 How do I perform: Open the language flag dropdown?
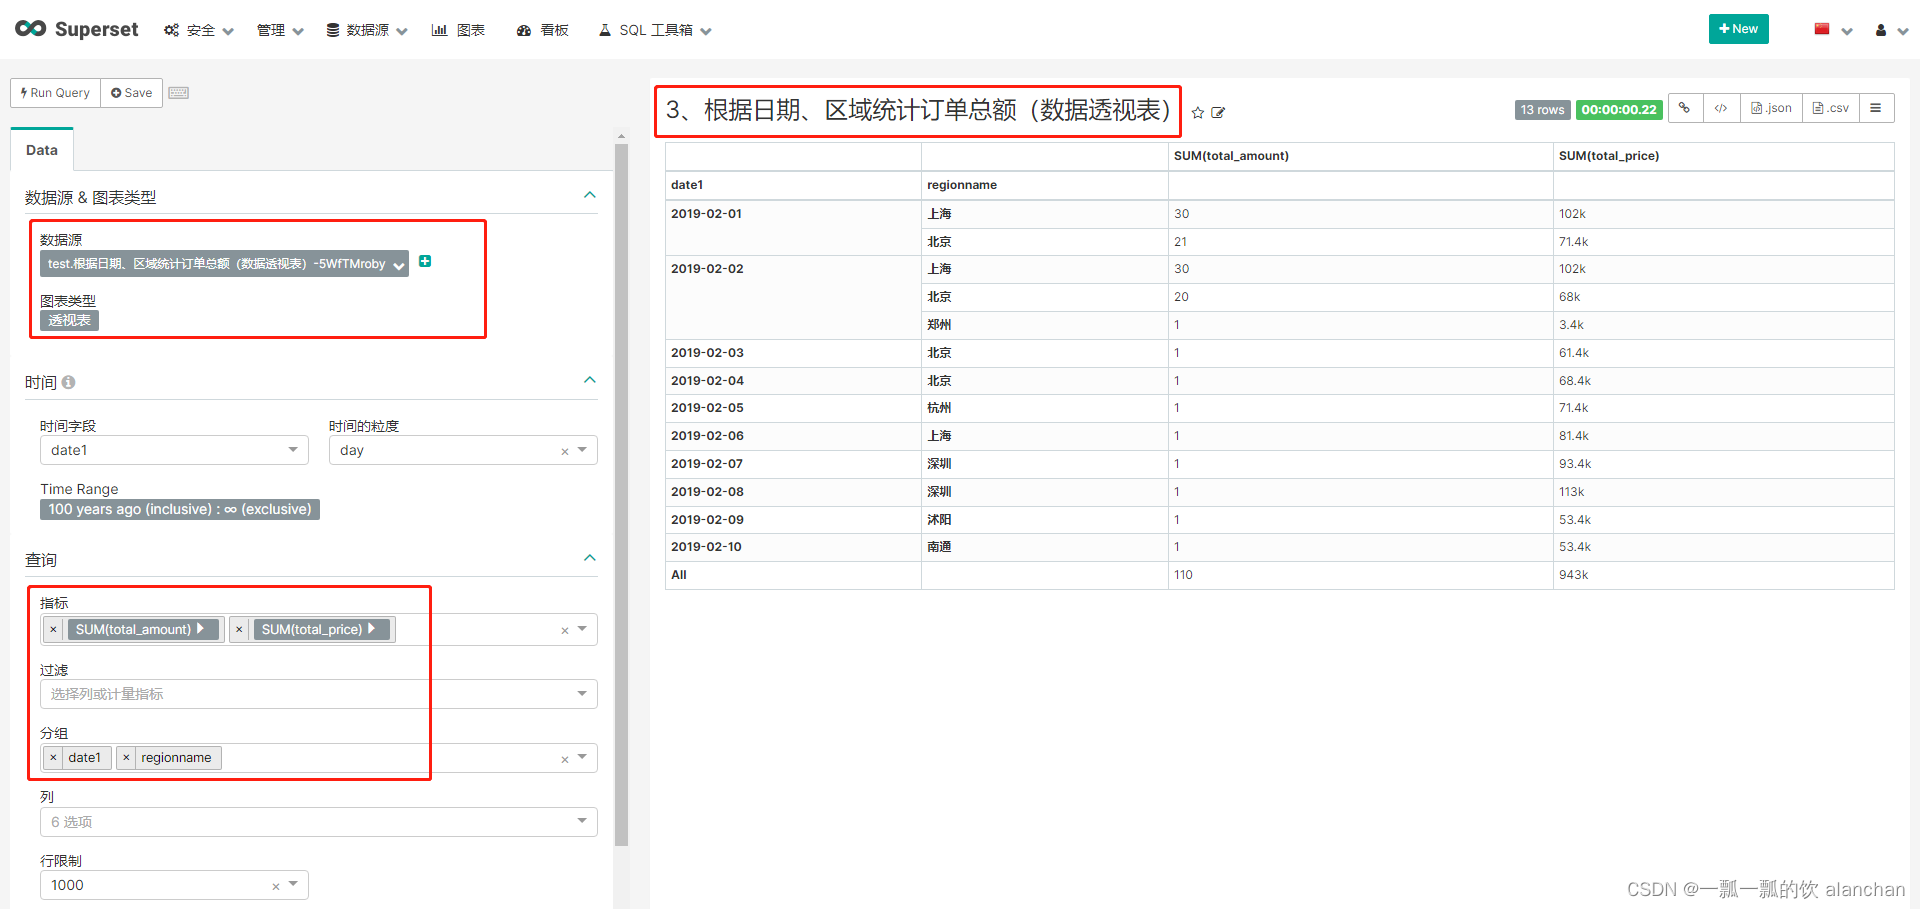(1834, 30)
